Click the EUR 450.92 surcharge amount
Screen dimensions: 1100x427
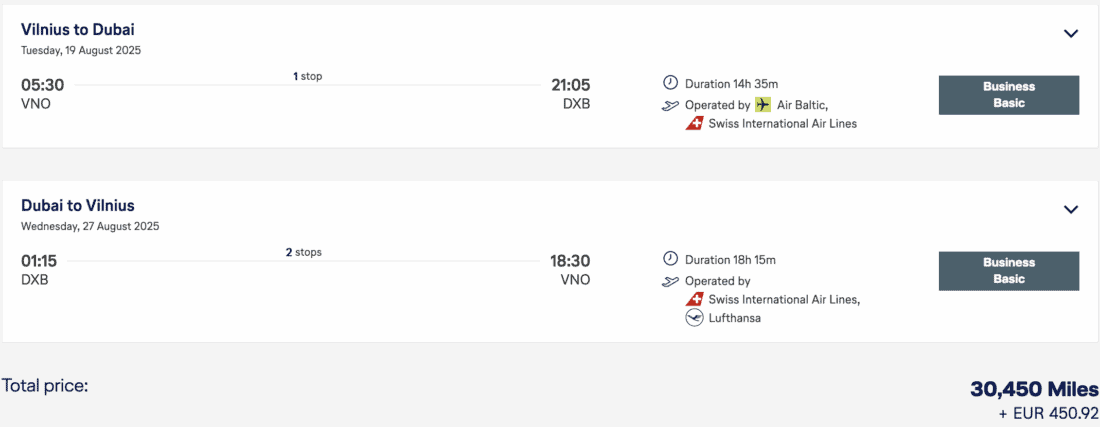click(1050, 412)
